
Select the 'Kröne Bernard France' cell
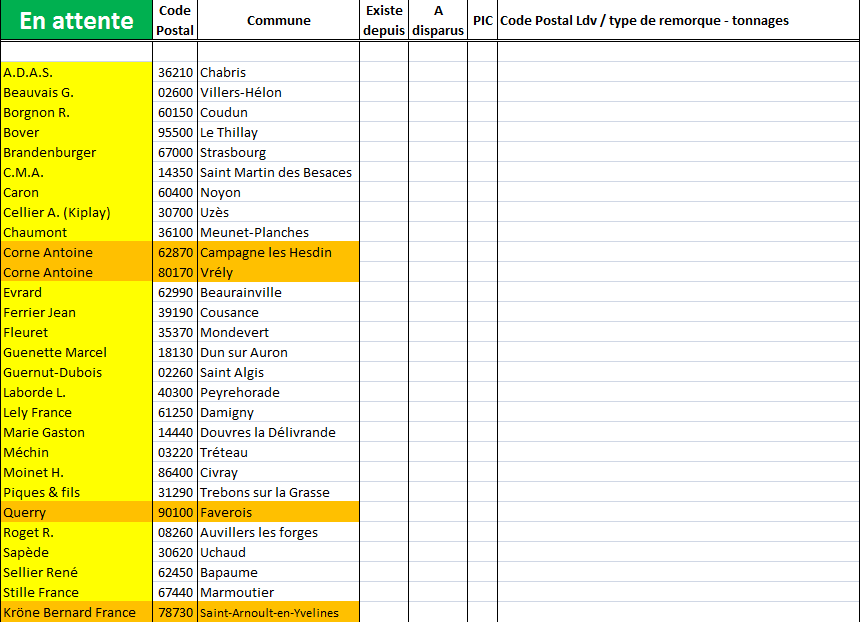pyautogui.click(x=76, y=613)
